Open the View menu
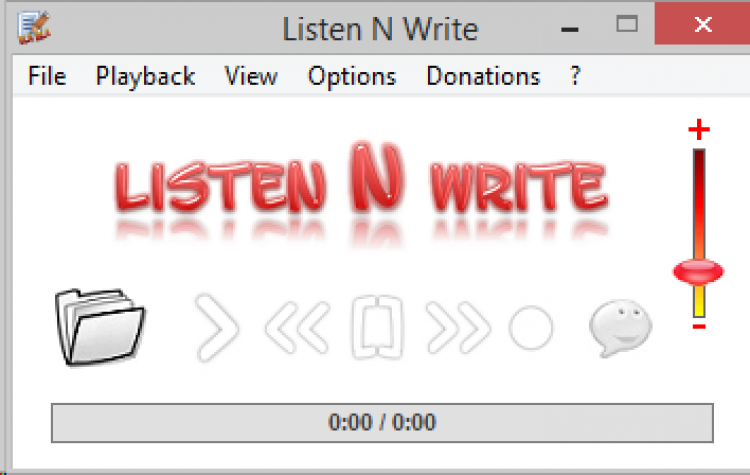Viewport: 750px width, 475px height. pyautogui.click(x=251, y=76)
